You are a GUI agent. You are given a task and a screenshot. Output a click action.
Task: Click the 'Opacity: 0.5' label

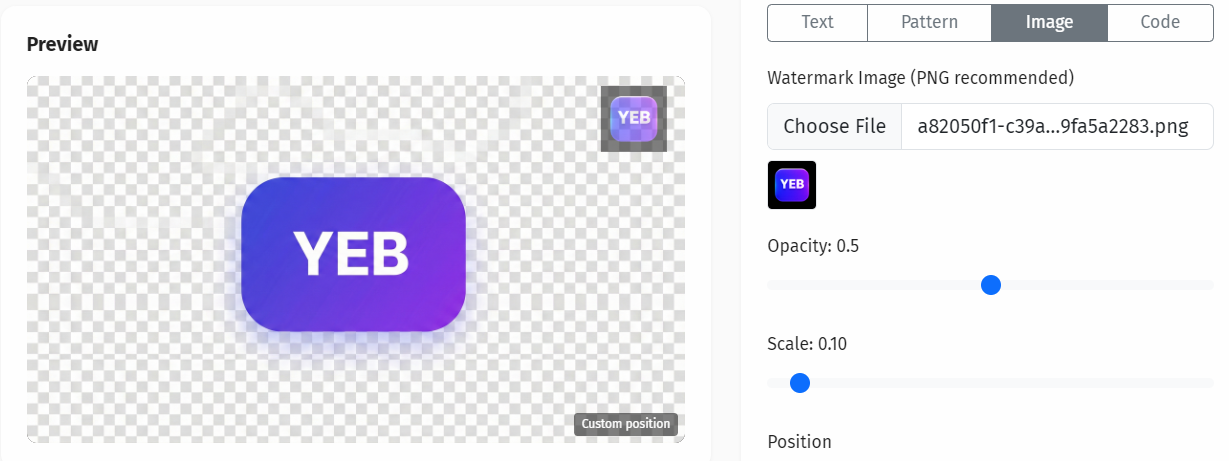click(813, 246)
